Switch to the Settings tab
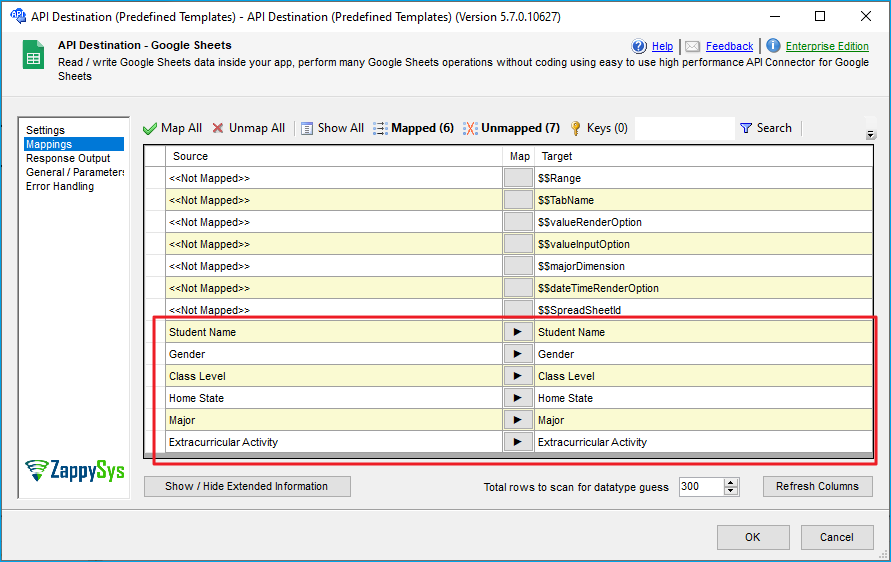891x562 pixels. click(x=45, y=130)
